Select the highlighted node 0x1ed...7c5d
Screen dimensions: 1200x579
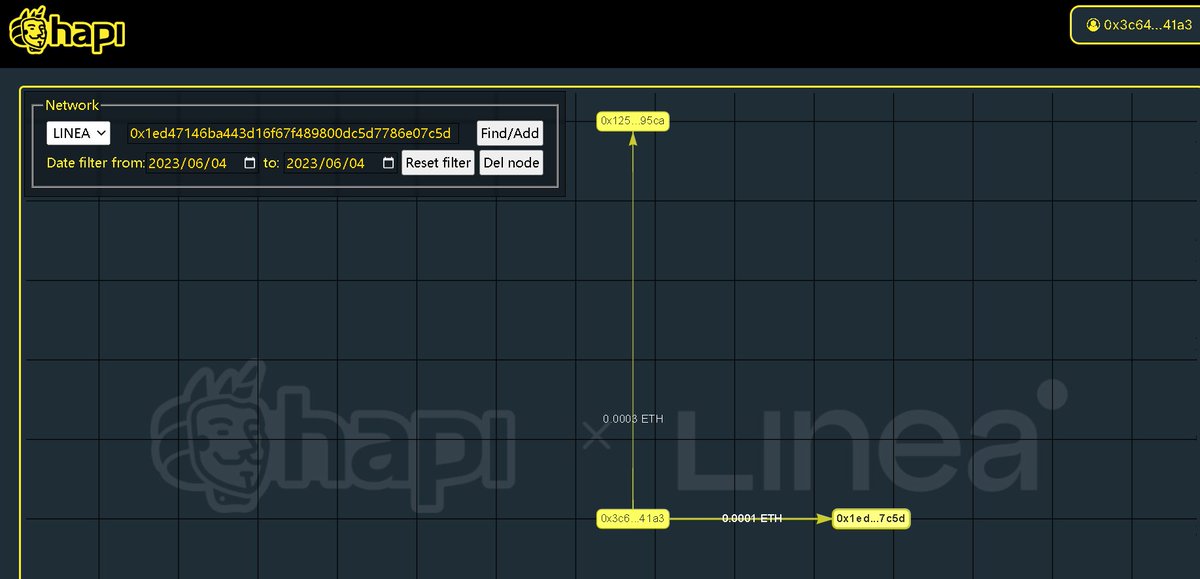pyautogui.click(x=872, y=518)
